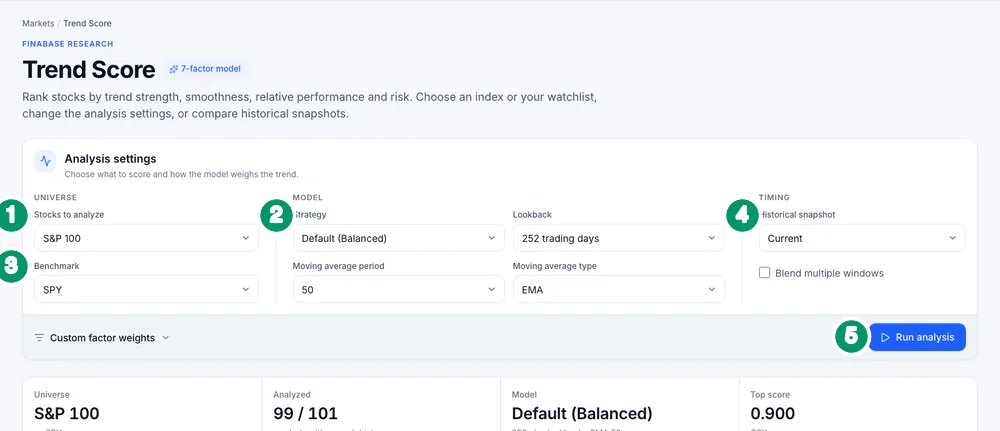Screen dimensions: 1000x431
Task: Click the Analysis settings heading
Action: tap(110, 159)
